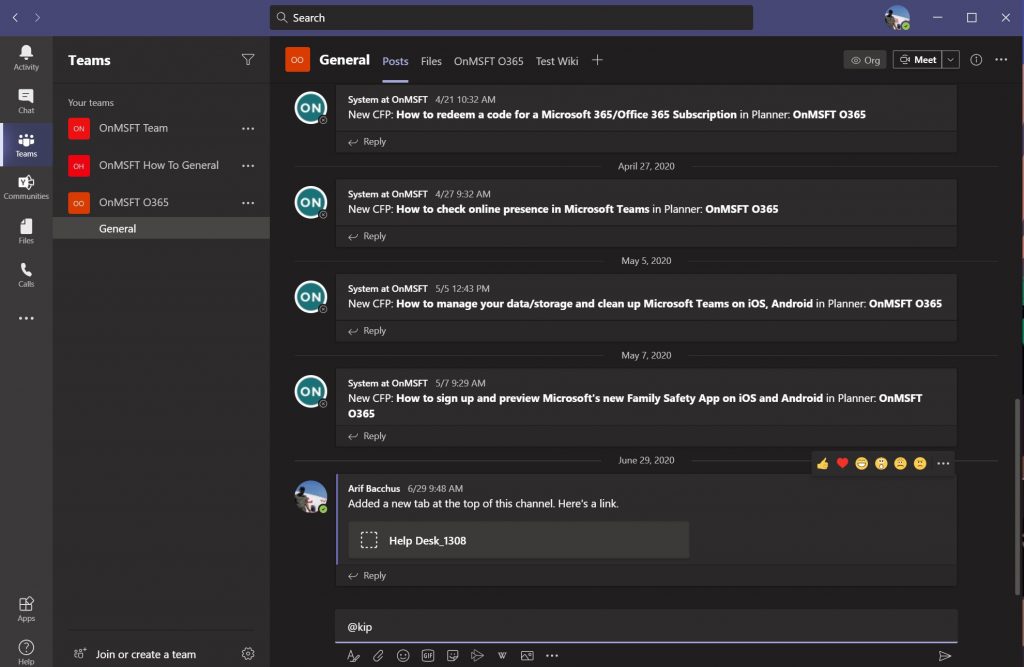Open the sticker picker icon
The height and width of the screenshot is (667, 1024).
click(453, 655)
